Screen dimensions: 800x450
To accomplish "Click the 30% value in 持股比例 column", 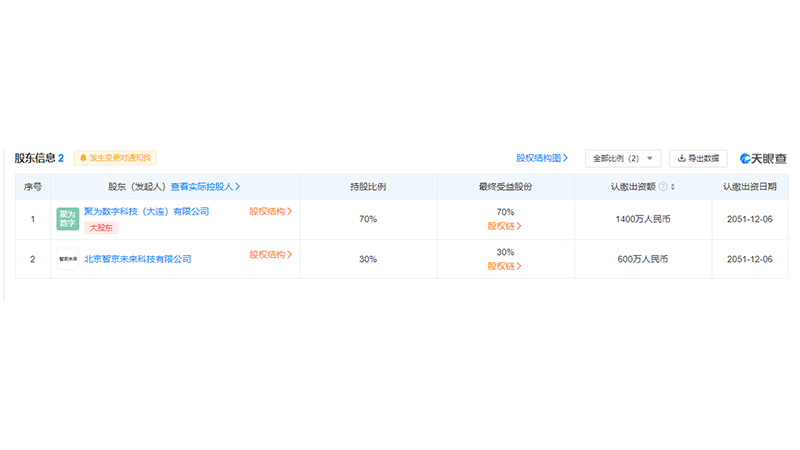I will (x=368, y=259).
